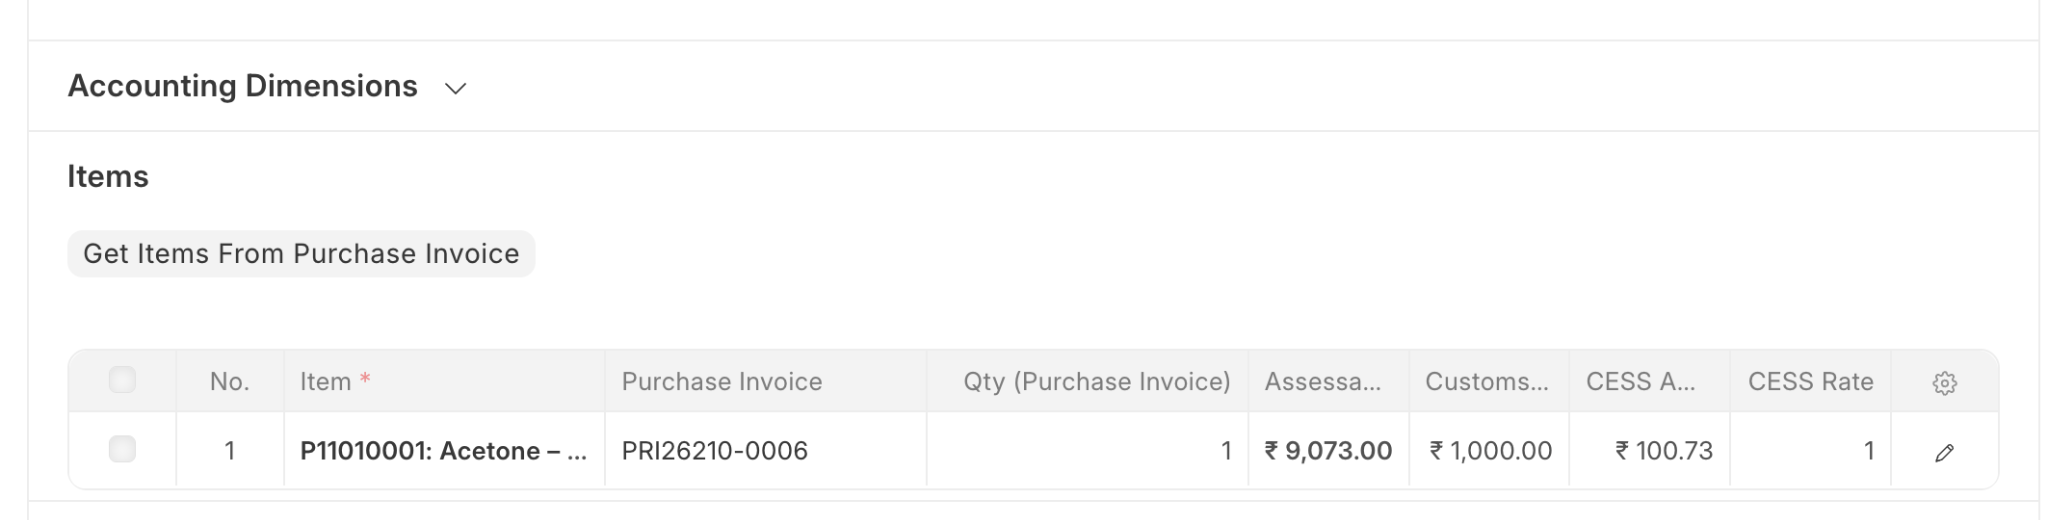Edit the ₹ 1,000.00 customs duty cell

(x=1489, y=451)
